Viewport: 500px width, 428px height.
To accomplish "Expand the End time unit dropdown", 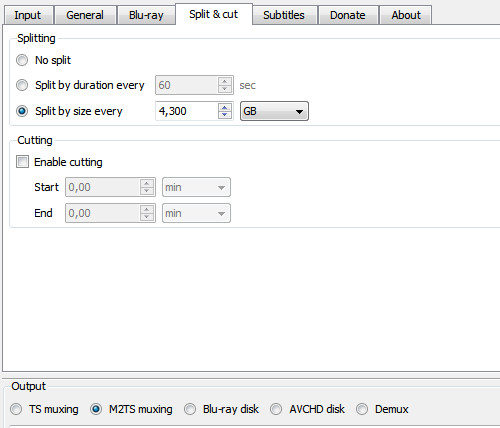I will (x=196, y=213).
